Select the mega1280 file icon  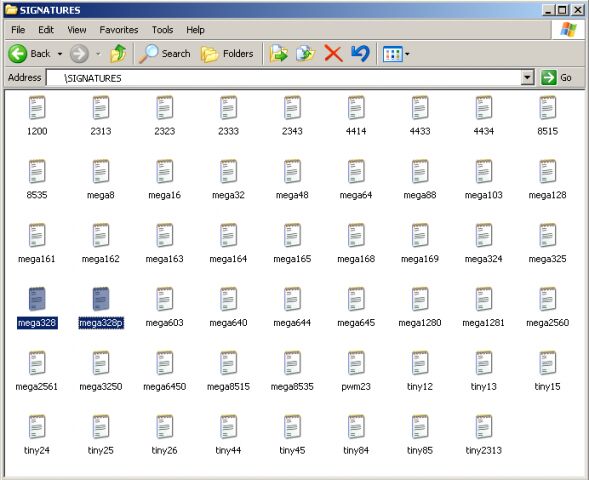click(420, 299)
